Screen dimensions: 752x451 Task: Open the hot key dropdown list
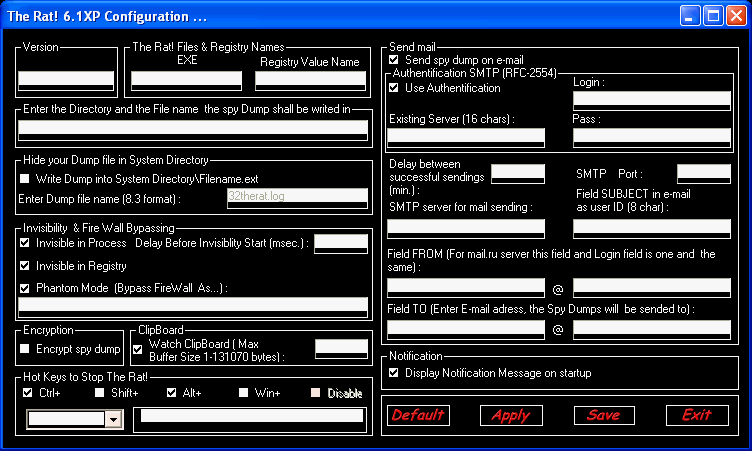pos(114,420)
